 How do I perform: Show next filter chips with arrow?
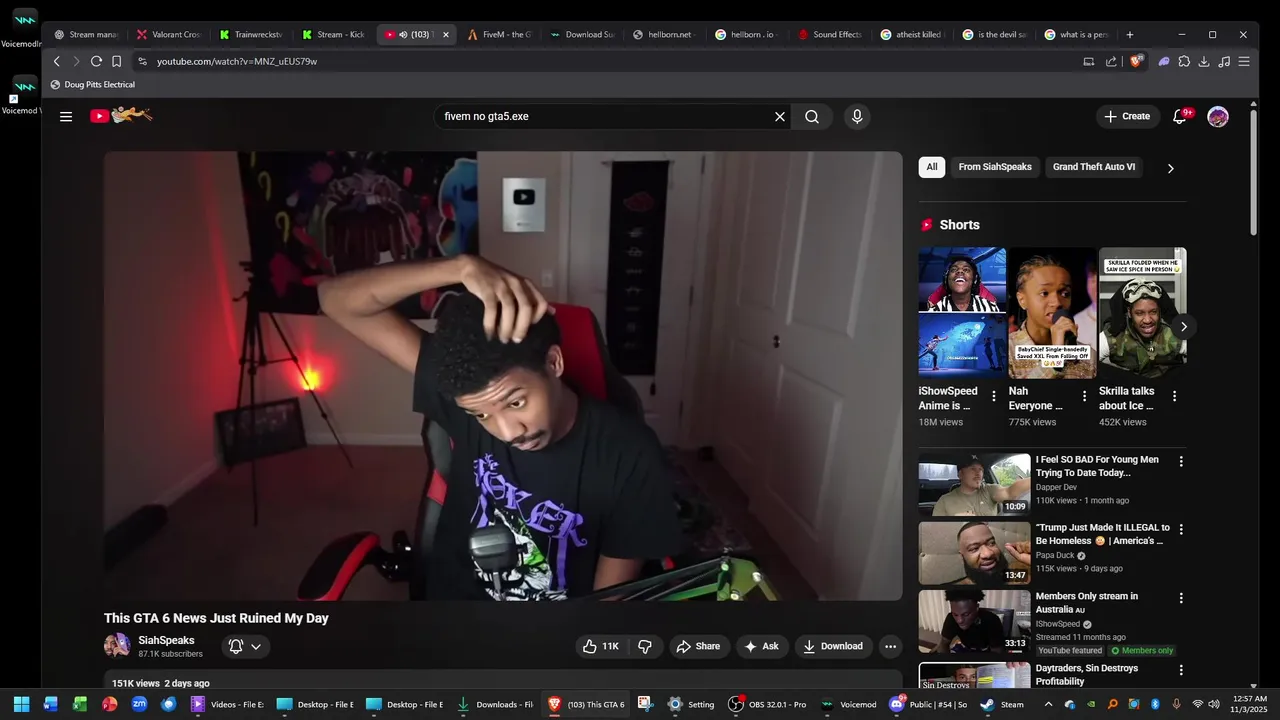(1170, 168)
